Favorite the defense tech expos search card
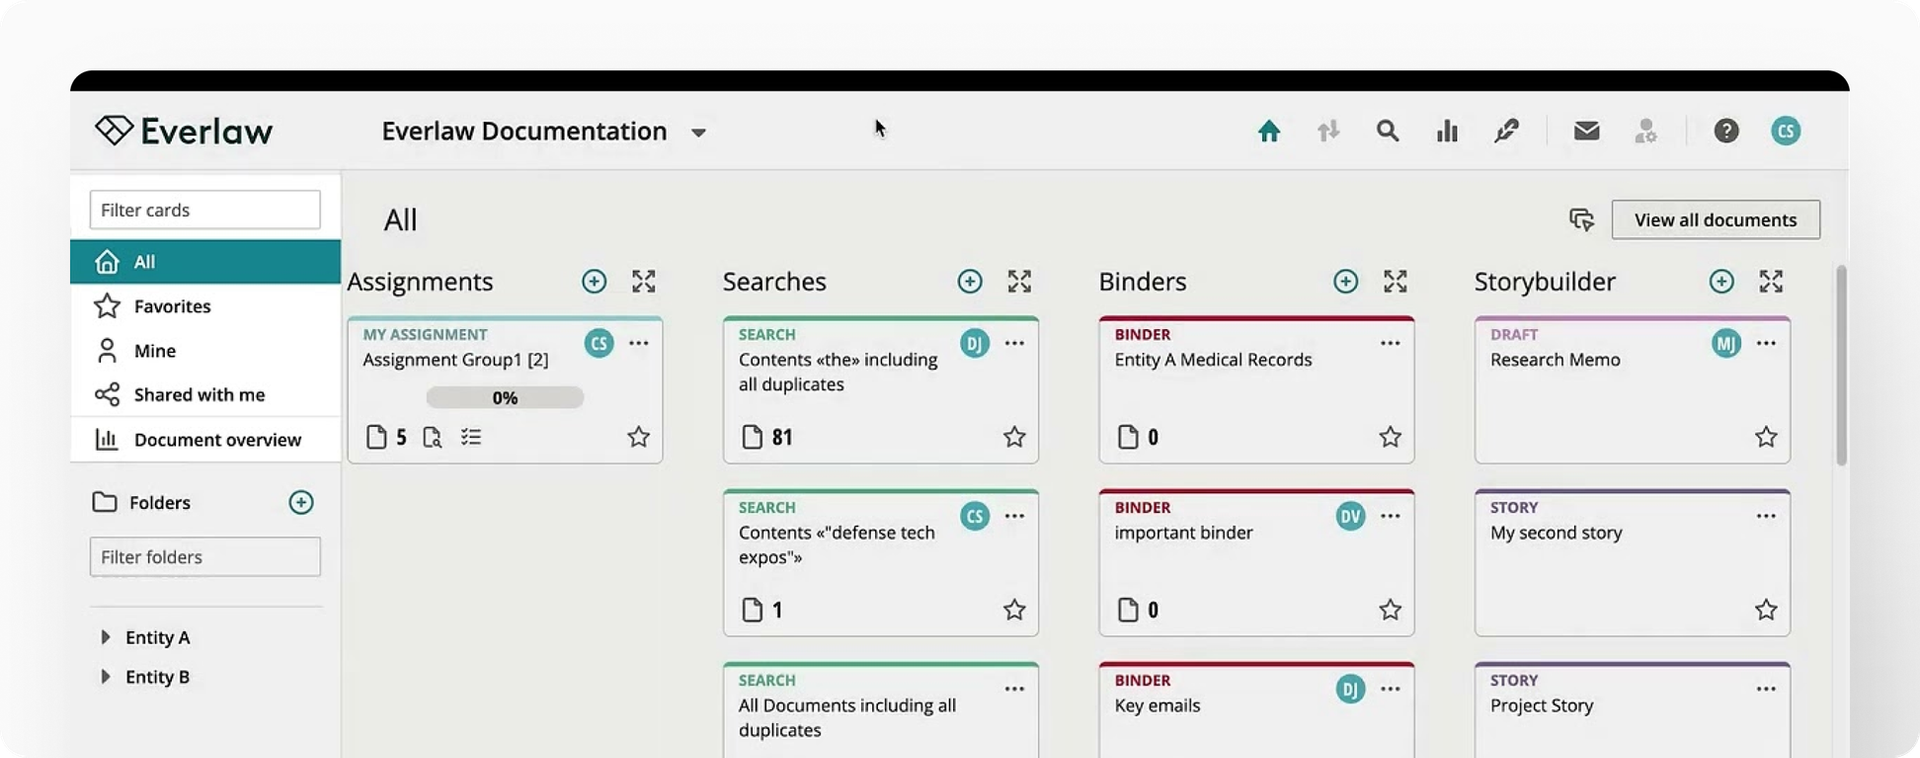The height and width of the screenshot is (758, 1920). tap(1014, 610)
